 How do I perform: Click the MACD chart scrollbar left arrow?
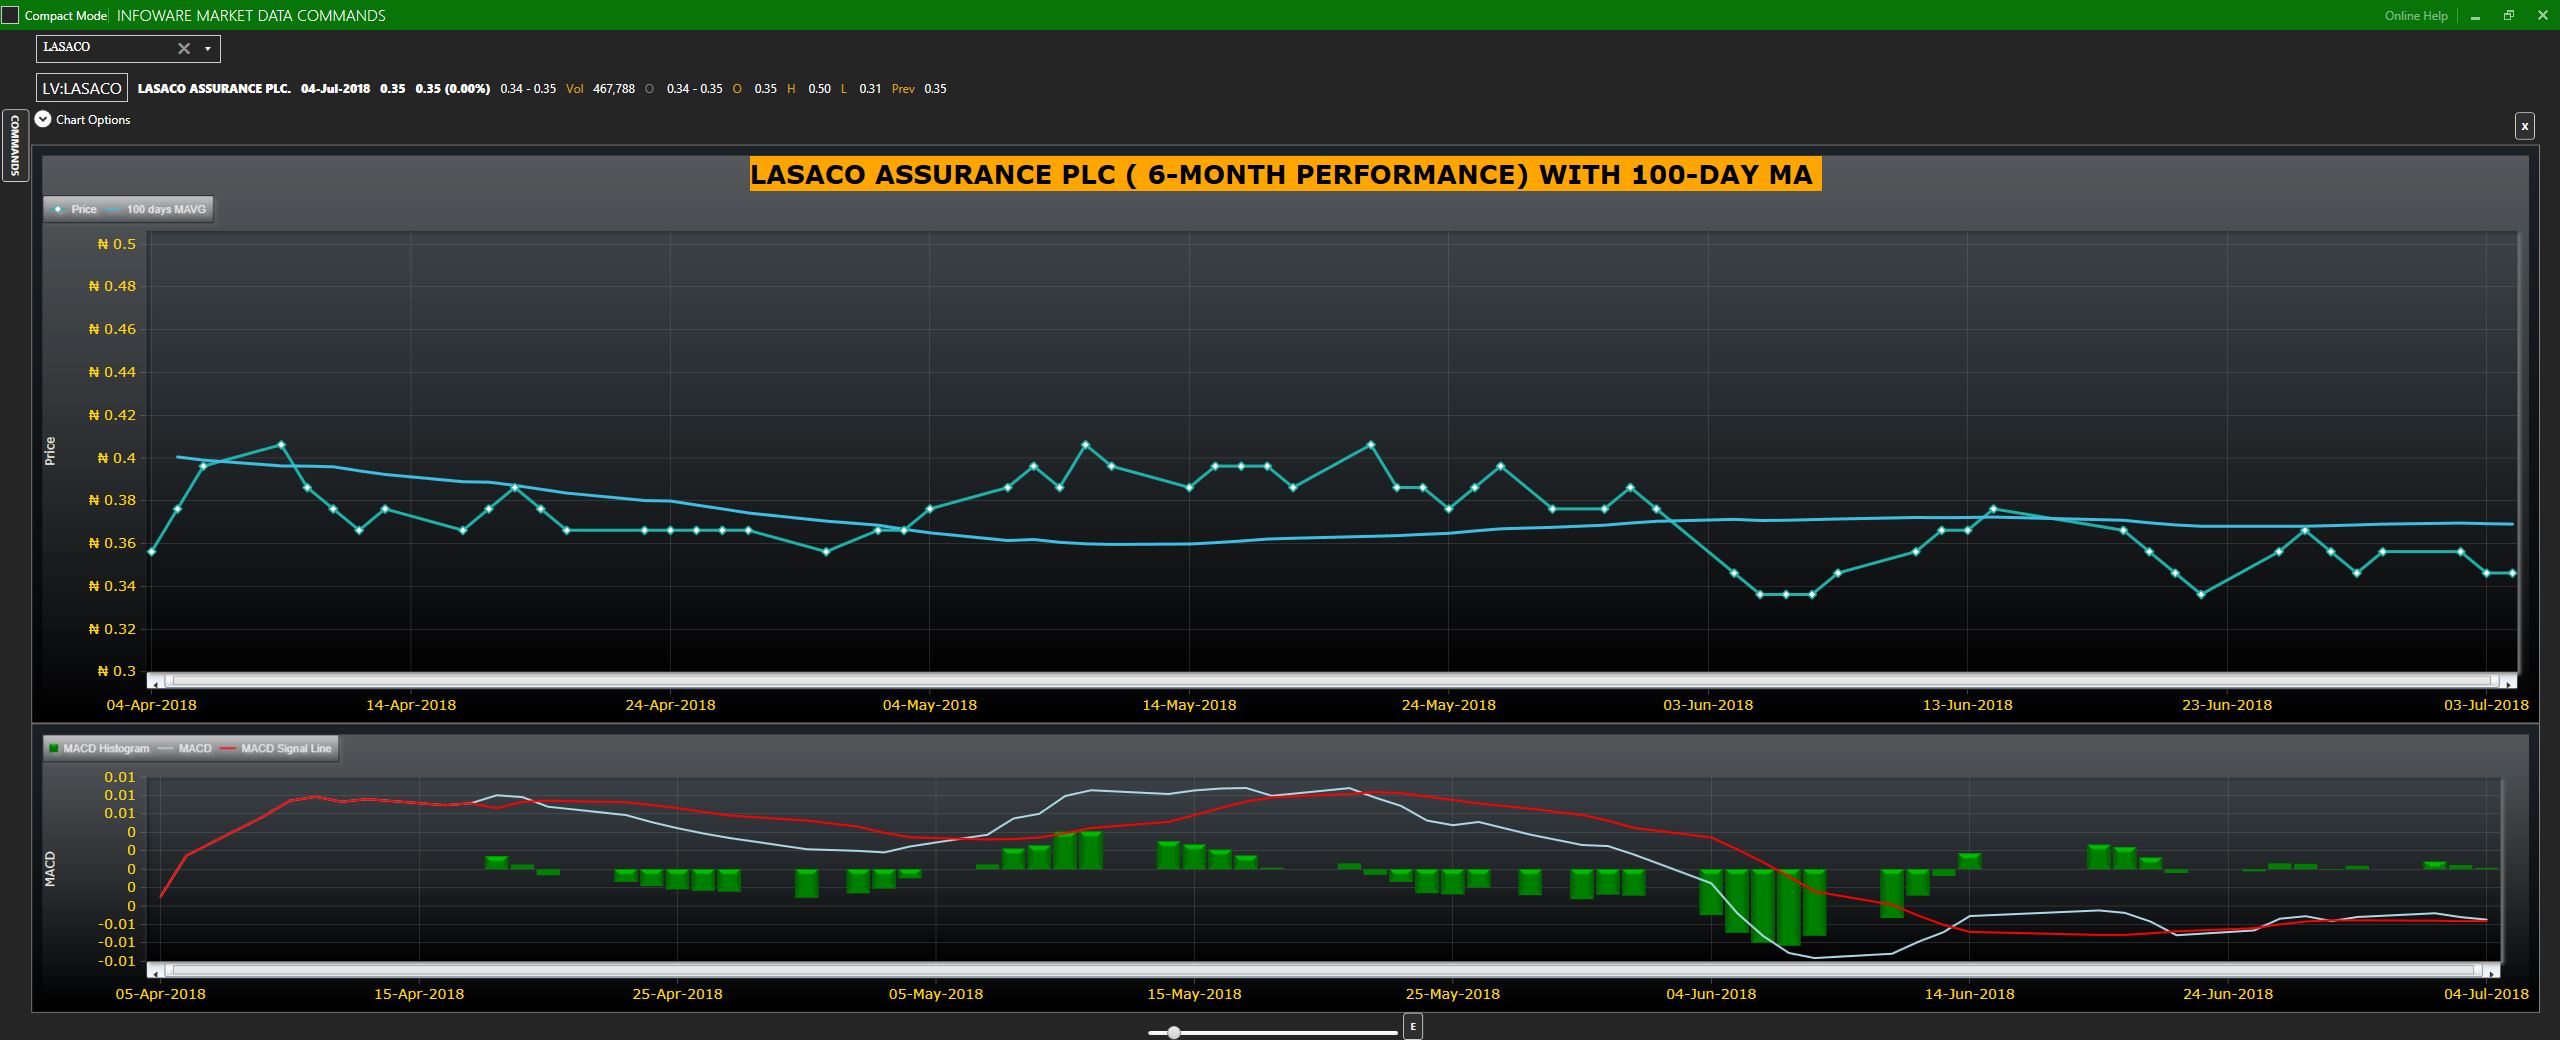point(155,971)
